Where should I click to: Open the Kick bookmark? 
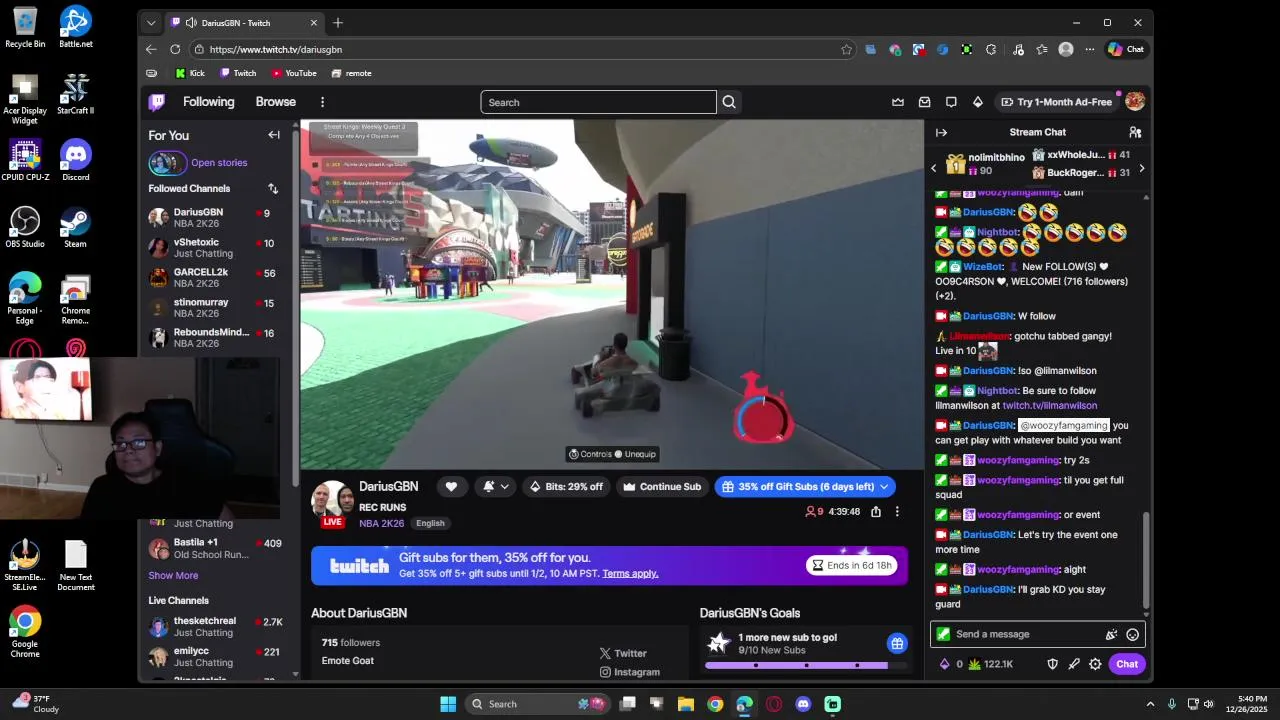coord(189,73)
